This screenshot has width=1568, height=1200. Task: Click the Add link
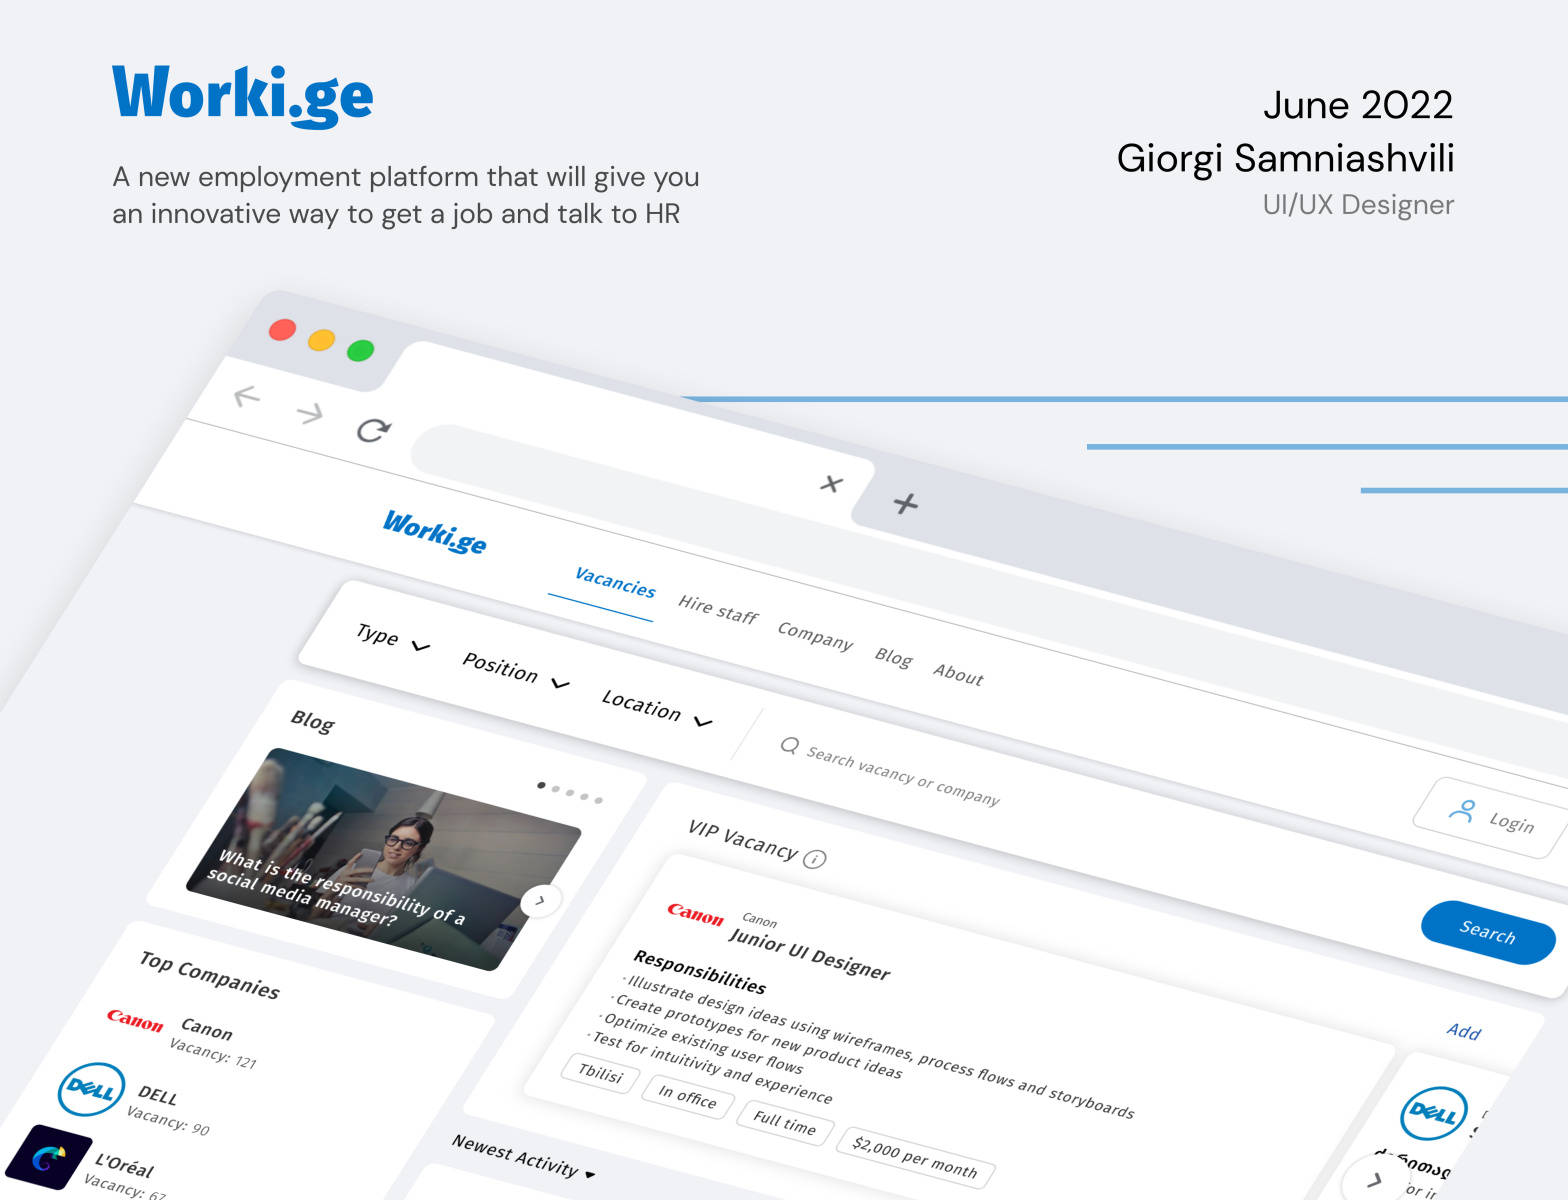point(1463,1031)
